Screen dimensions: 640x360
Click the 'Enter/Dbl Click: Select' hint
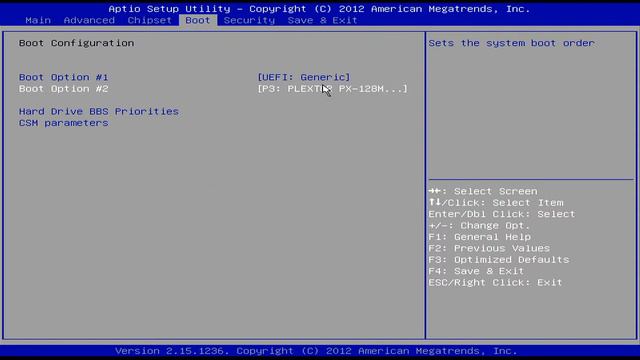click(502, 214)
